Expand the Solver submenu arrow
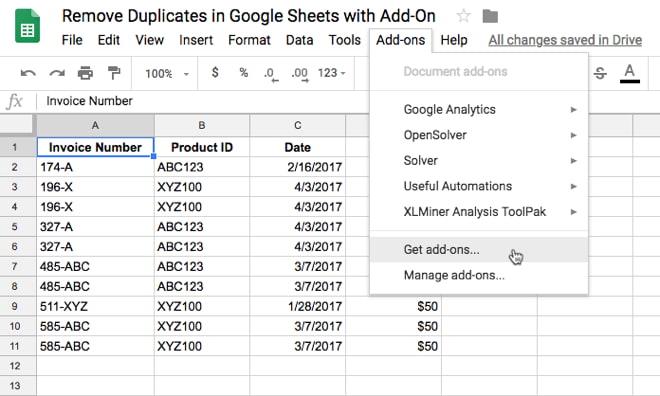 (x=573, y=161)
